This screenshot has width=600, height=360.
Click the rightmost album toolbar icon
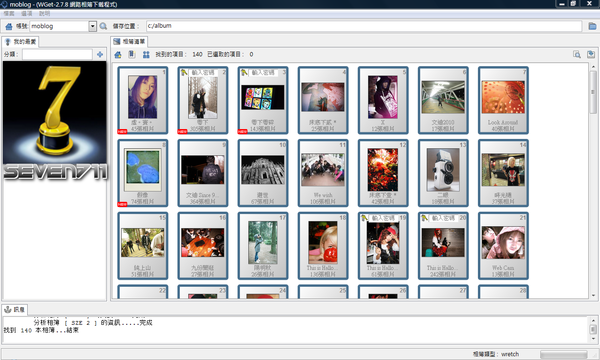click(x=591, y=54)
